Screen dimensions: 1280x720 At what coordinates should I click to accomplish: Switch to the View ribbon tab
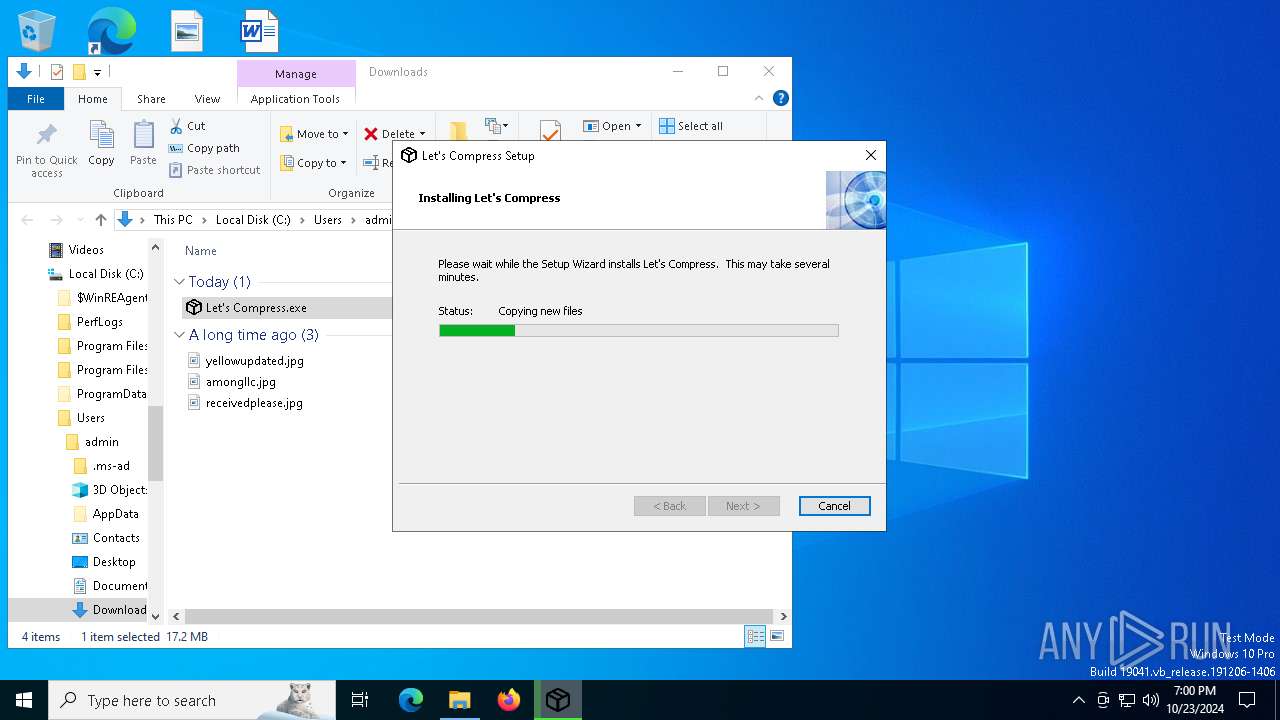207,99
